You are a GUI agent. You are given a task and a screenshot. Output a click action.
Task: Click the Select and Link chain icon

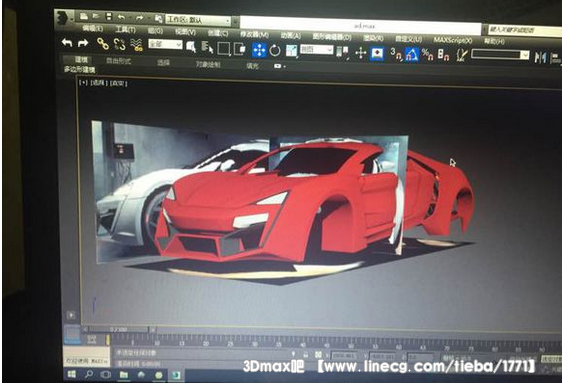103,44
